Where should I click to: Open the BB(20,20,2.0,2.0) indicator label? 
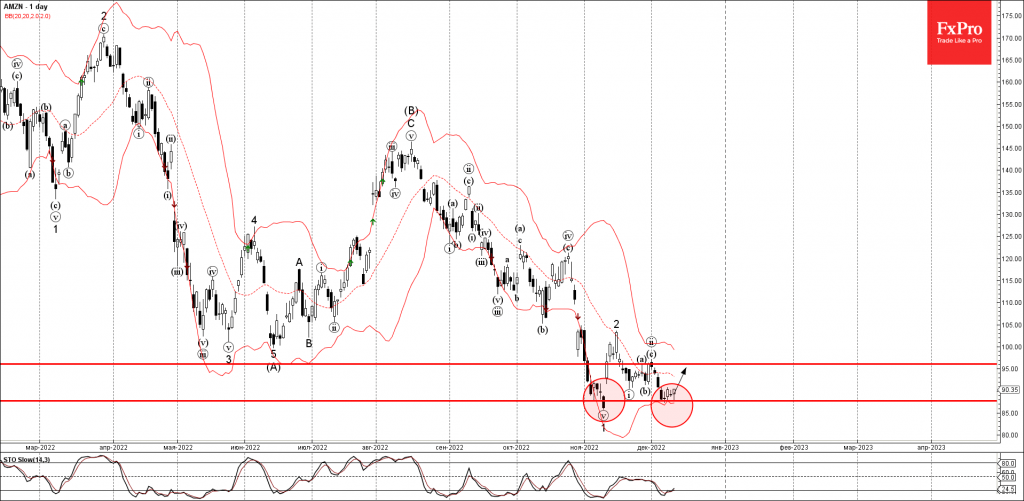click(x=28, y=18)
